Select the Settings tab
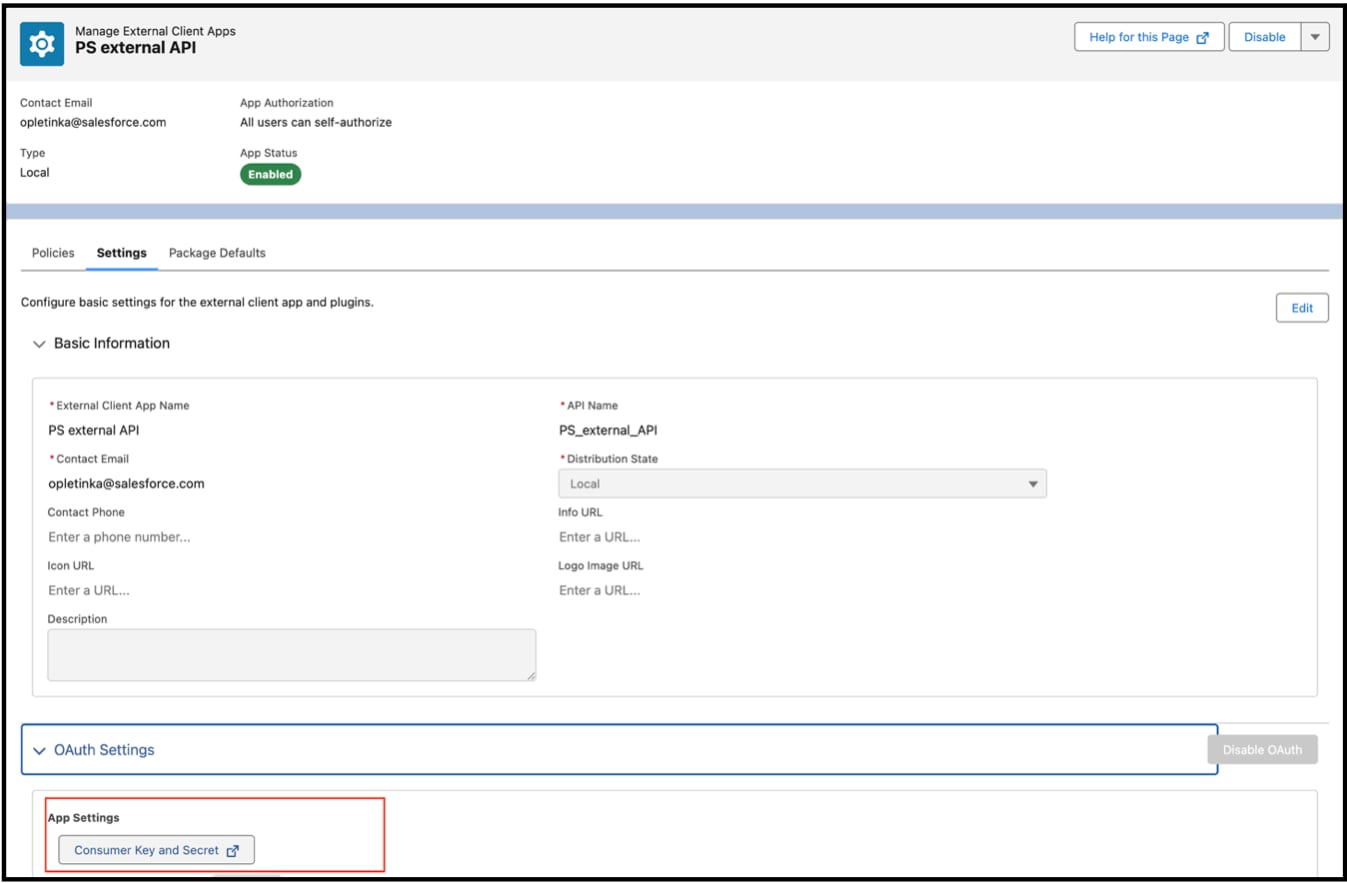This screenshot has width=1347, height=883. pos(122,253)
